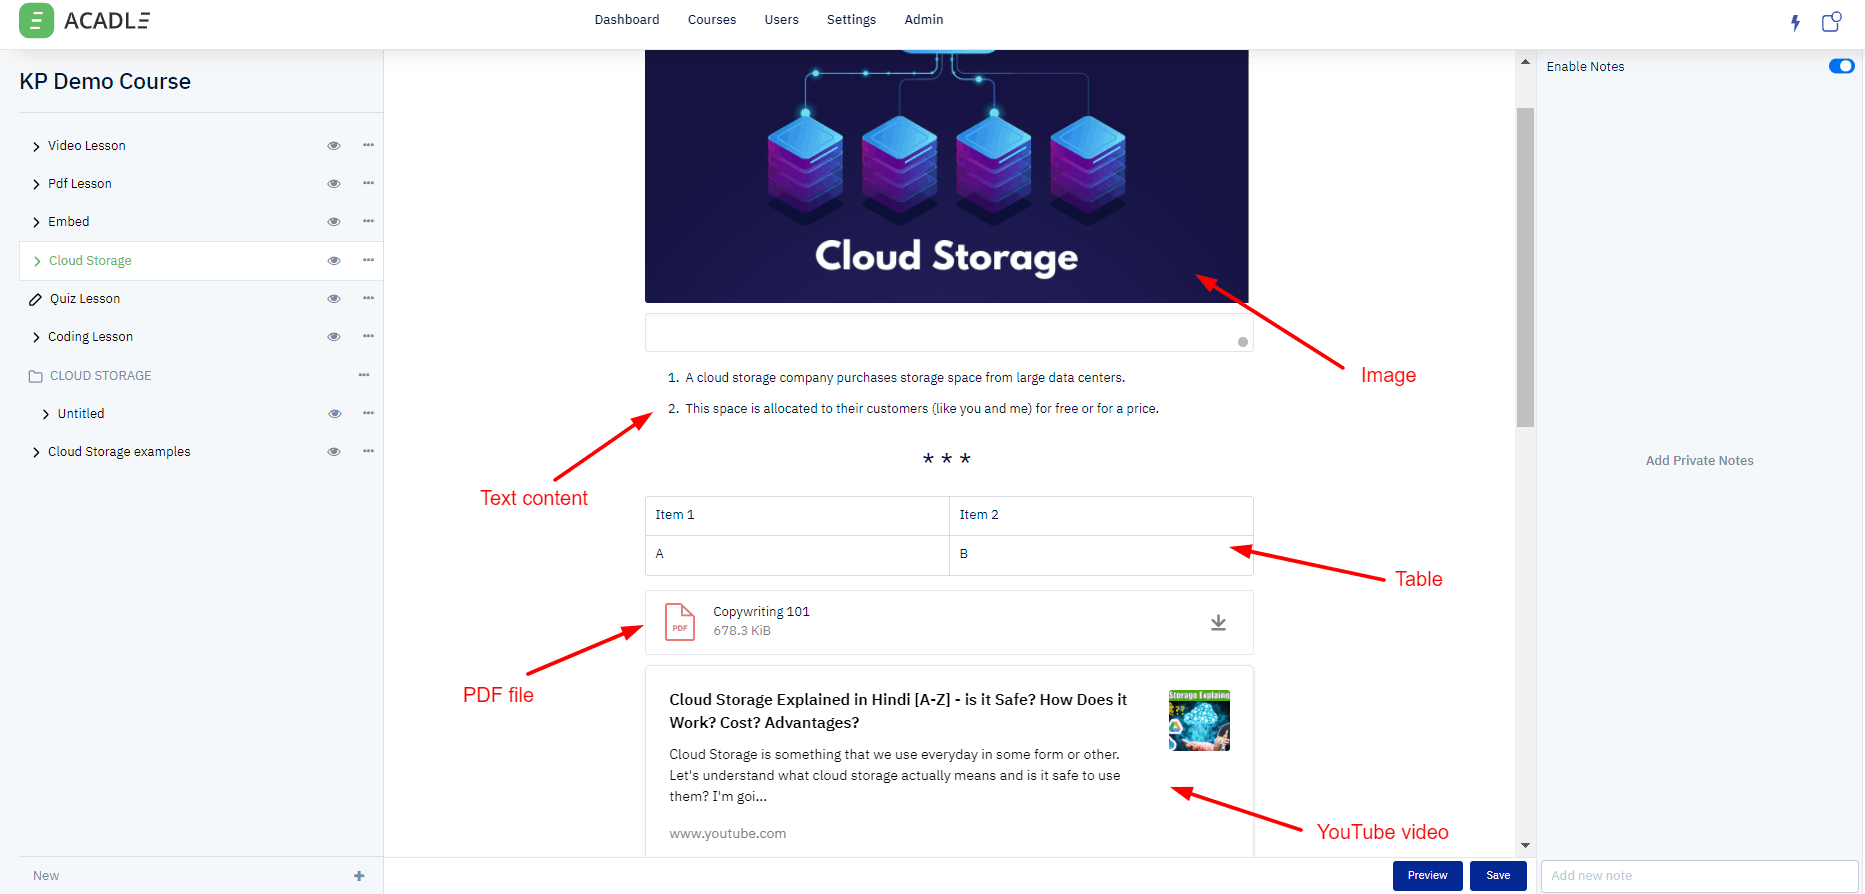
Task: Open the Courses menu
Action: (711, 20)
